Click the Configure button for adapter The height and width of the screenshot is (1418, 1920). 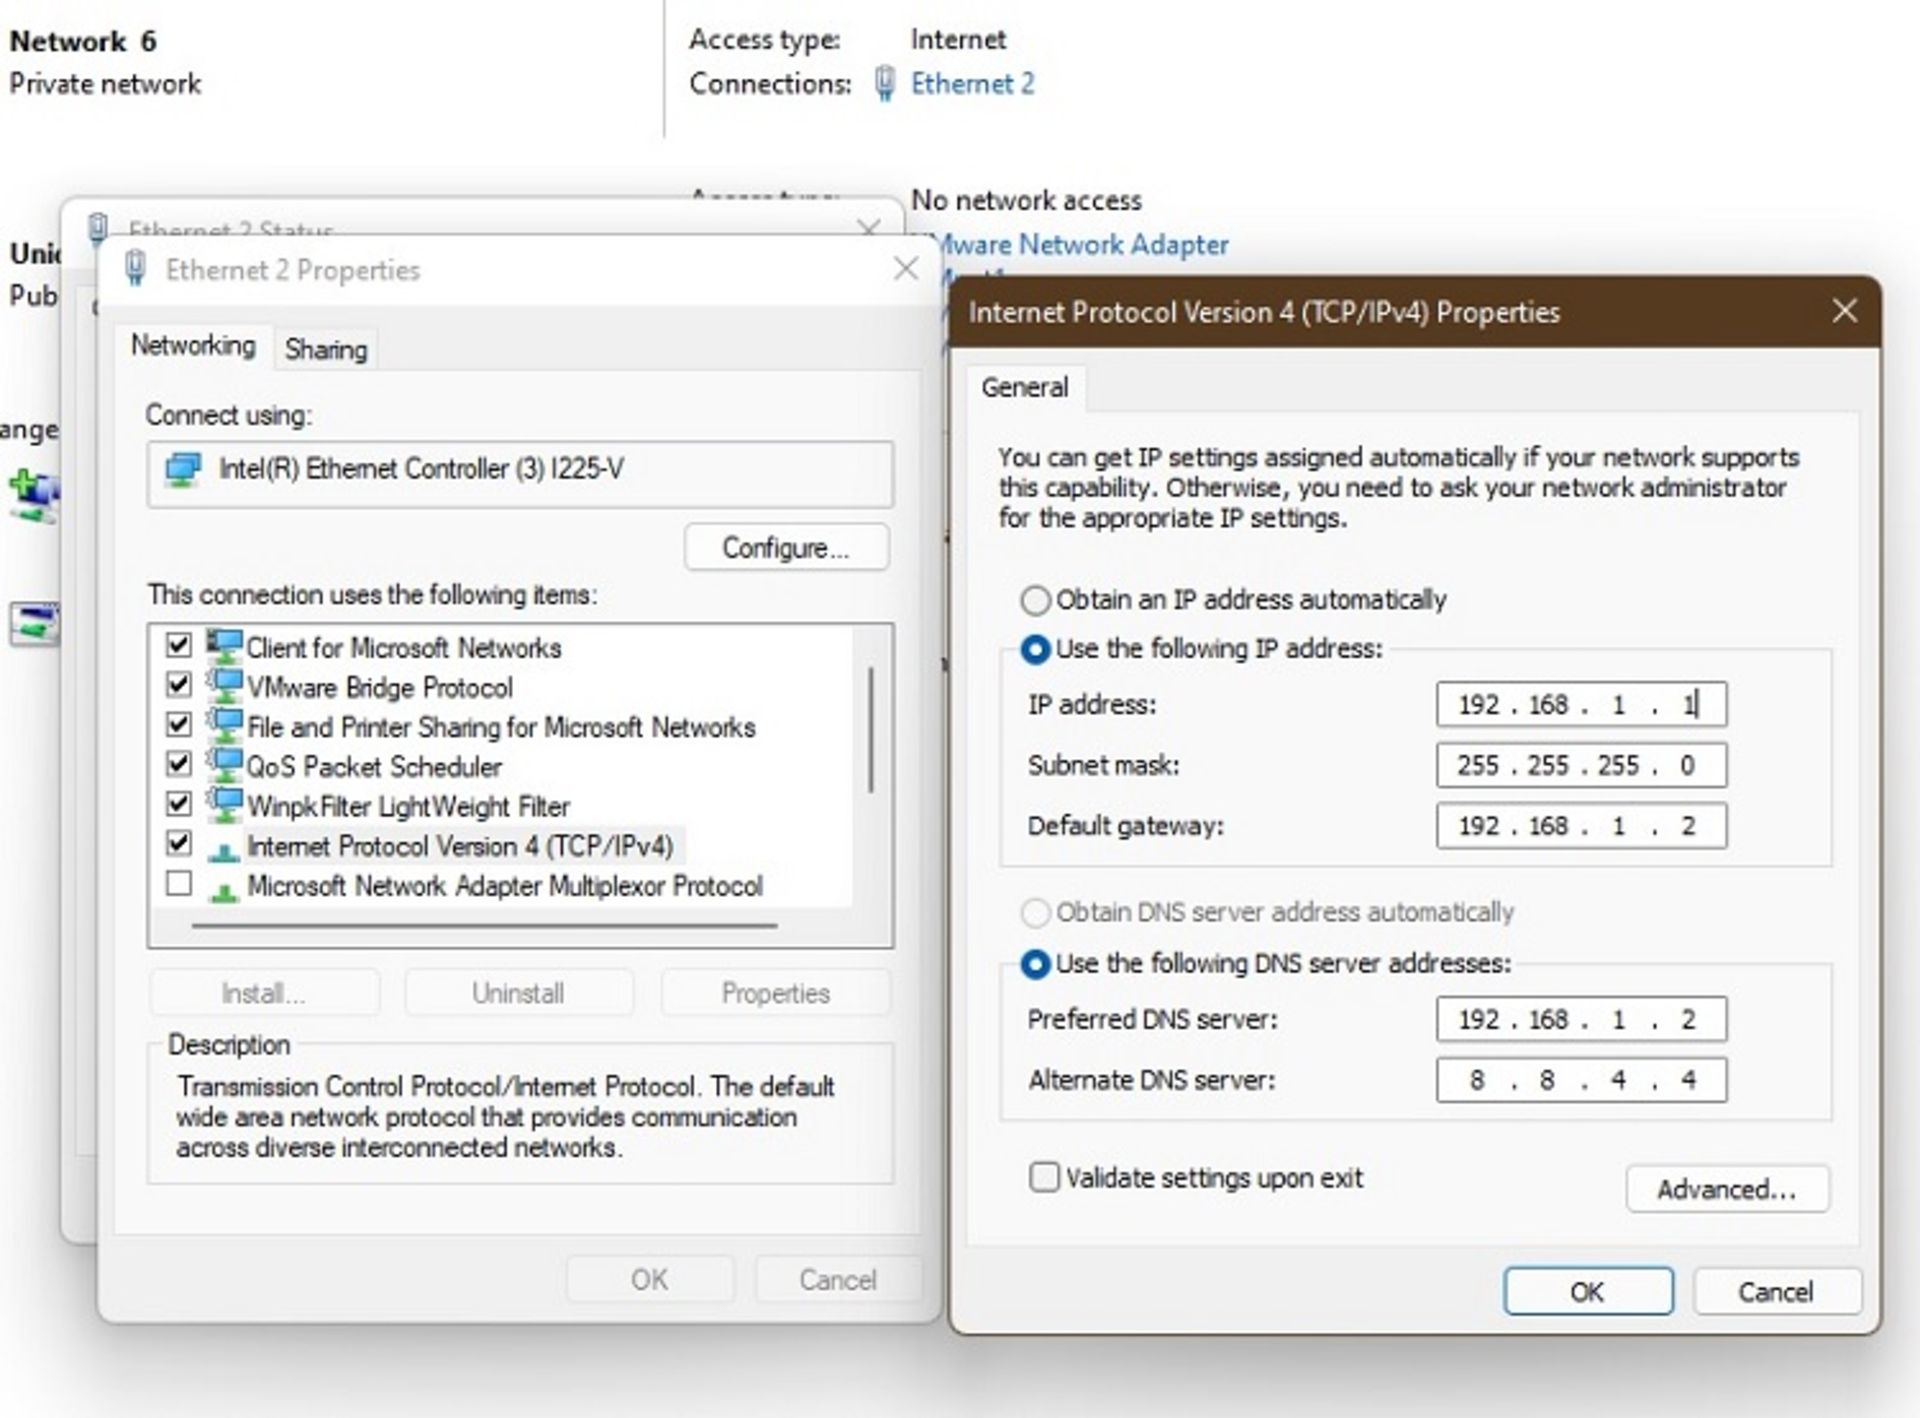pyautogui.click(x=784, y=549)
